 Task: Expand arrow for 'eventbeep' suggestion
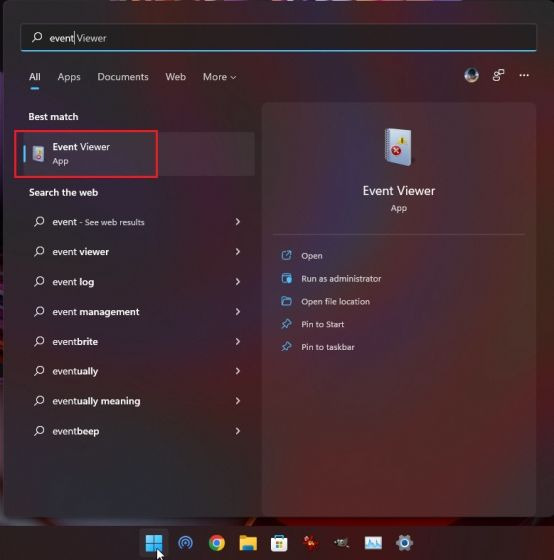click(238, 431)
